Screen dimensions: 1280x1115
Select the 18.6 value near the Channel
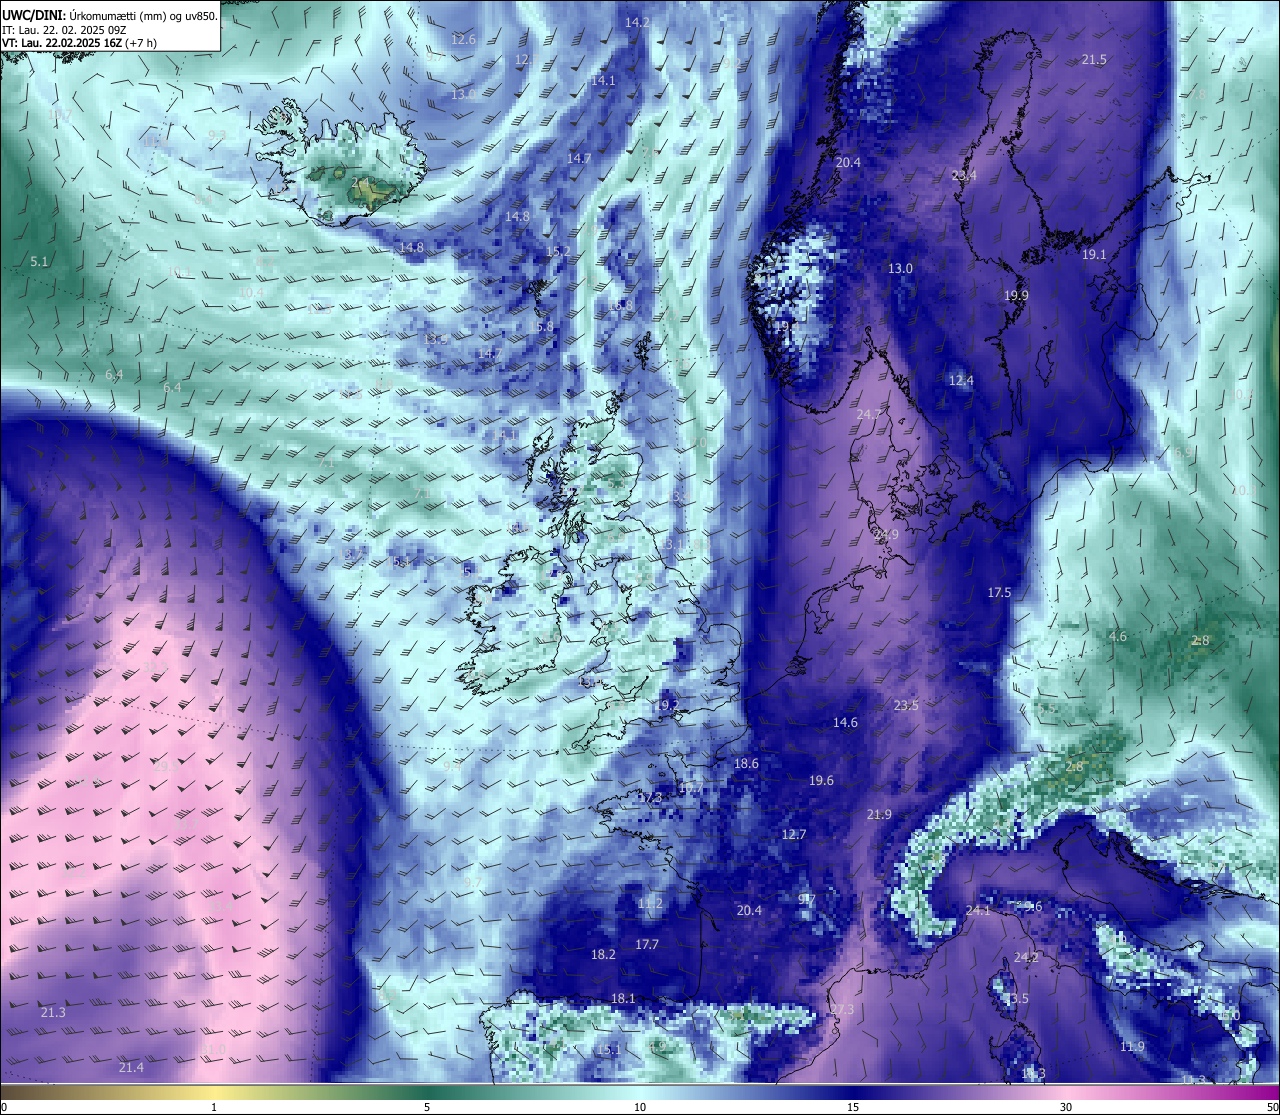coord(746,764)
